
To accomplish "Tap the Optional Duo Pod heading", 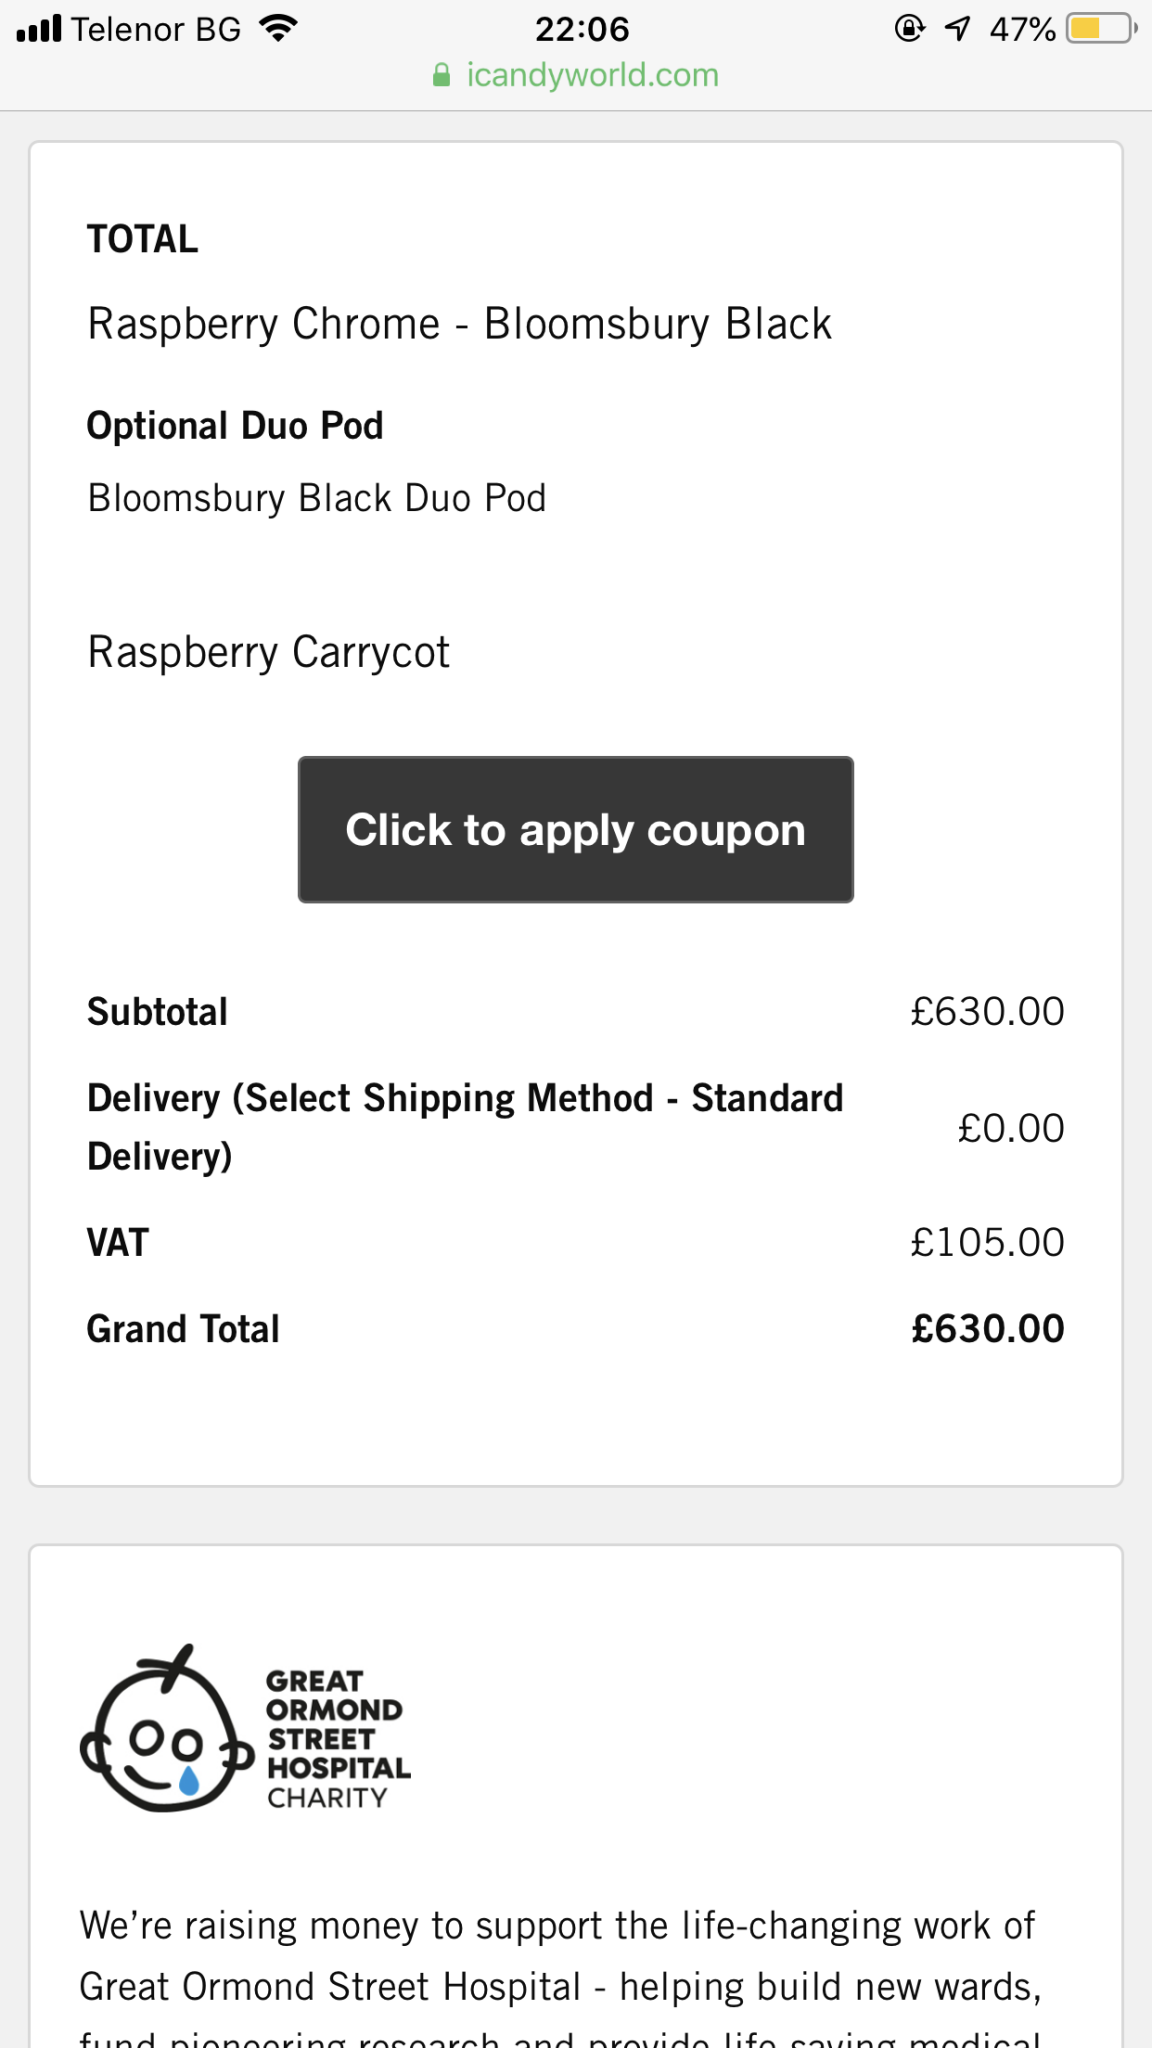I will [x=235, y=426].
